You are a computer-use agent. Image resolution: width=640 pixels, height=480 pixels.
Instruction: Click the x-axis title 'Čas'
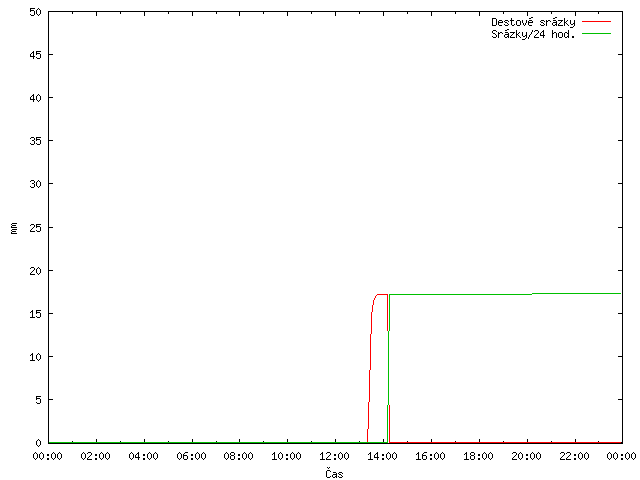(334, 473)
